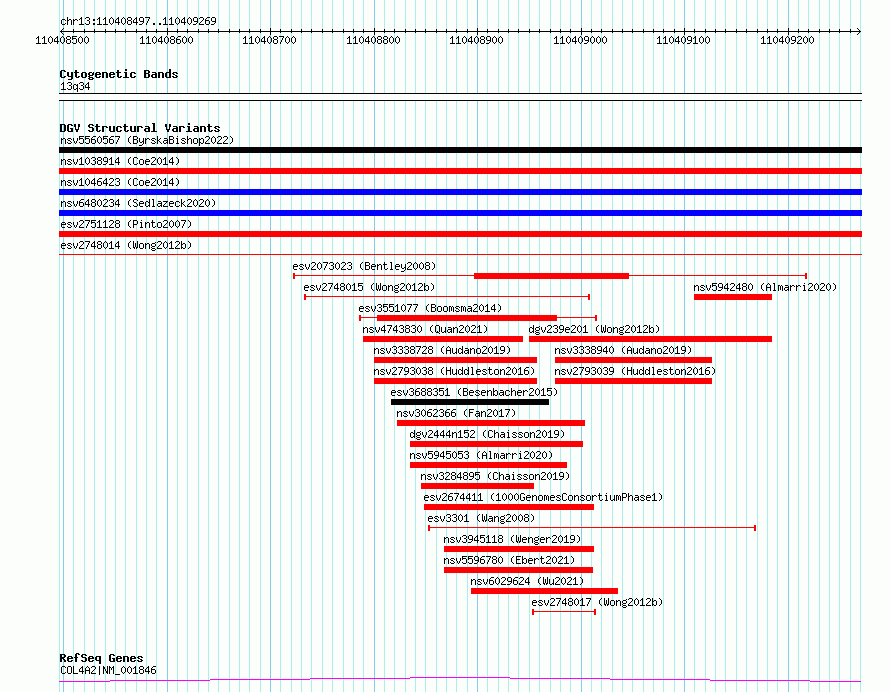Open the esv2748017 (Wong2012b) label

click(598, 602)
